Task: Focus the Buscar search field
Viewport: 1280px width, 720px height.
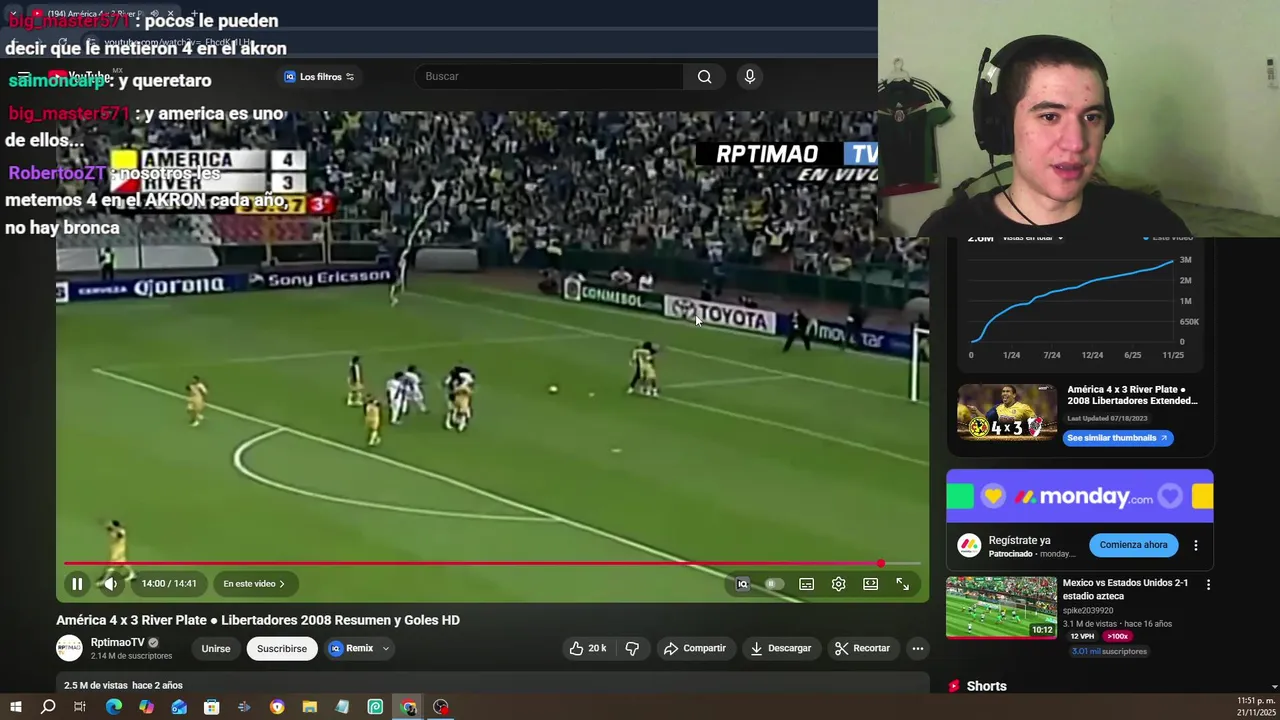Action: [x=550, y=77]
